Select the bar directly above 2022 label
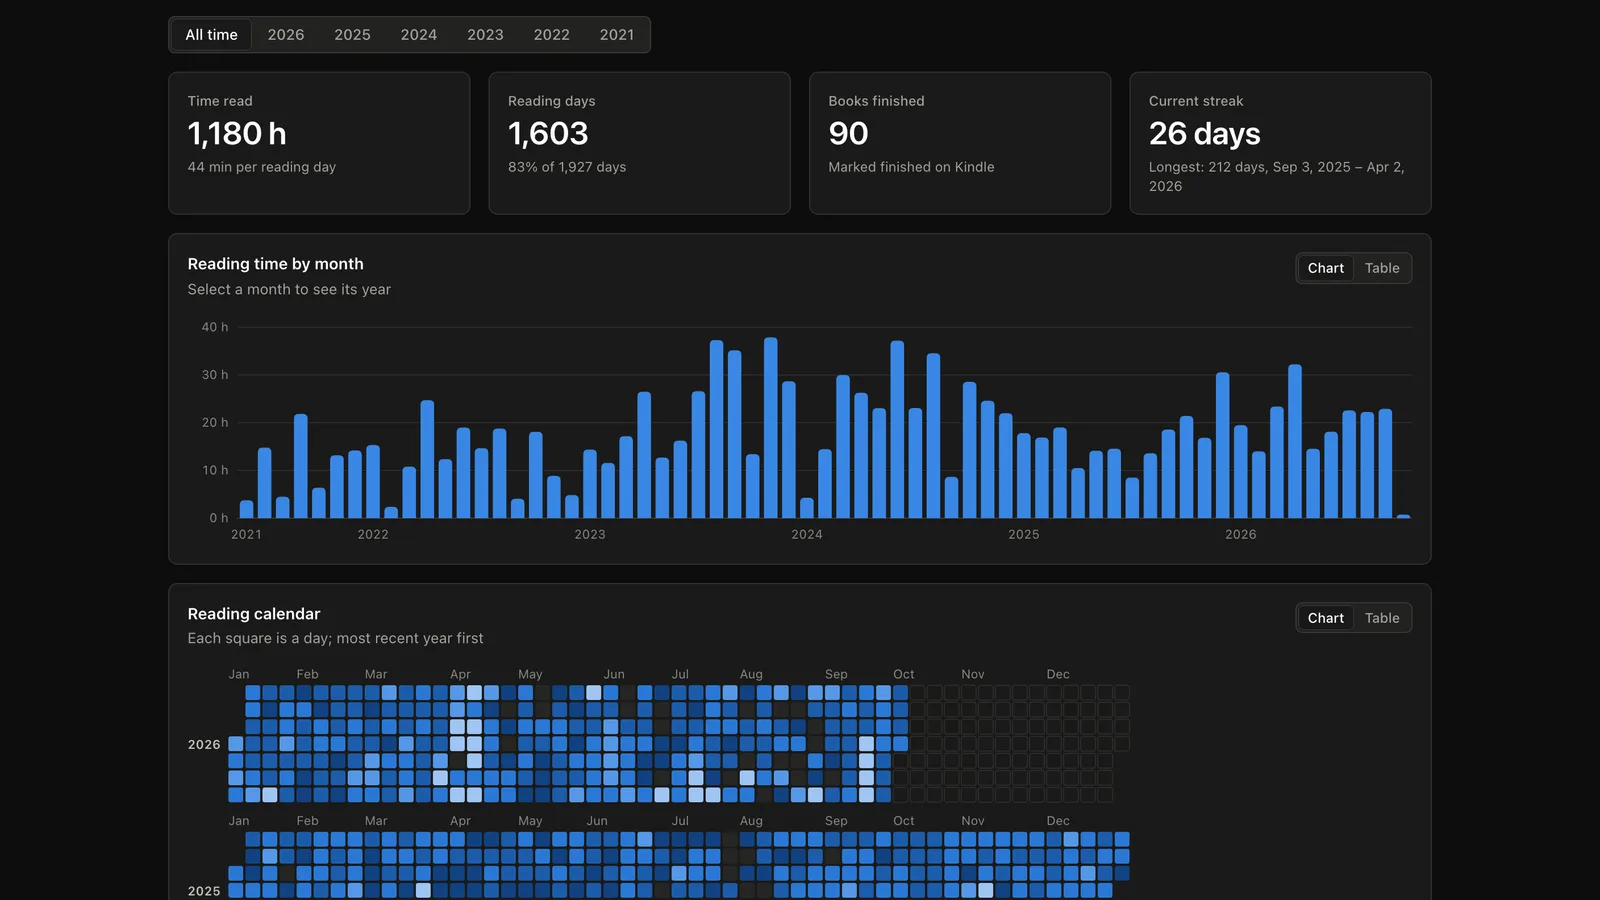Viewport: 1600px width, 900px height. tap(373, 482)
